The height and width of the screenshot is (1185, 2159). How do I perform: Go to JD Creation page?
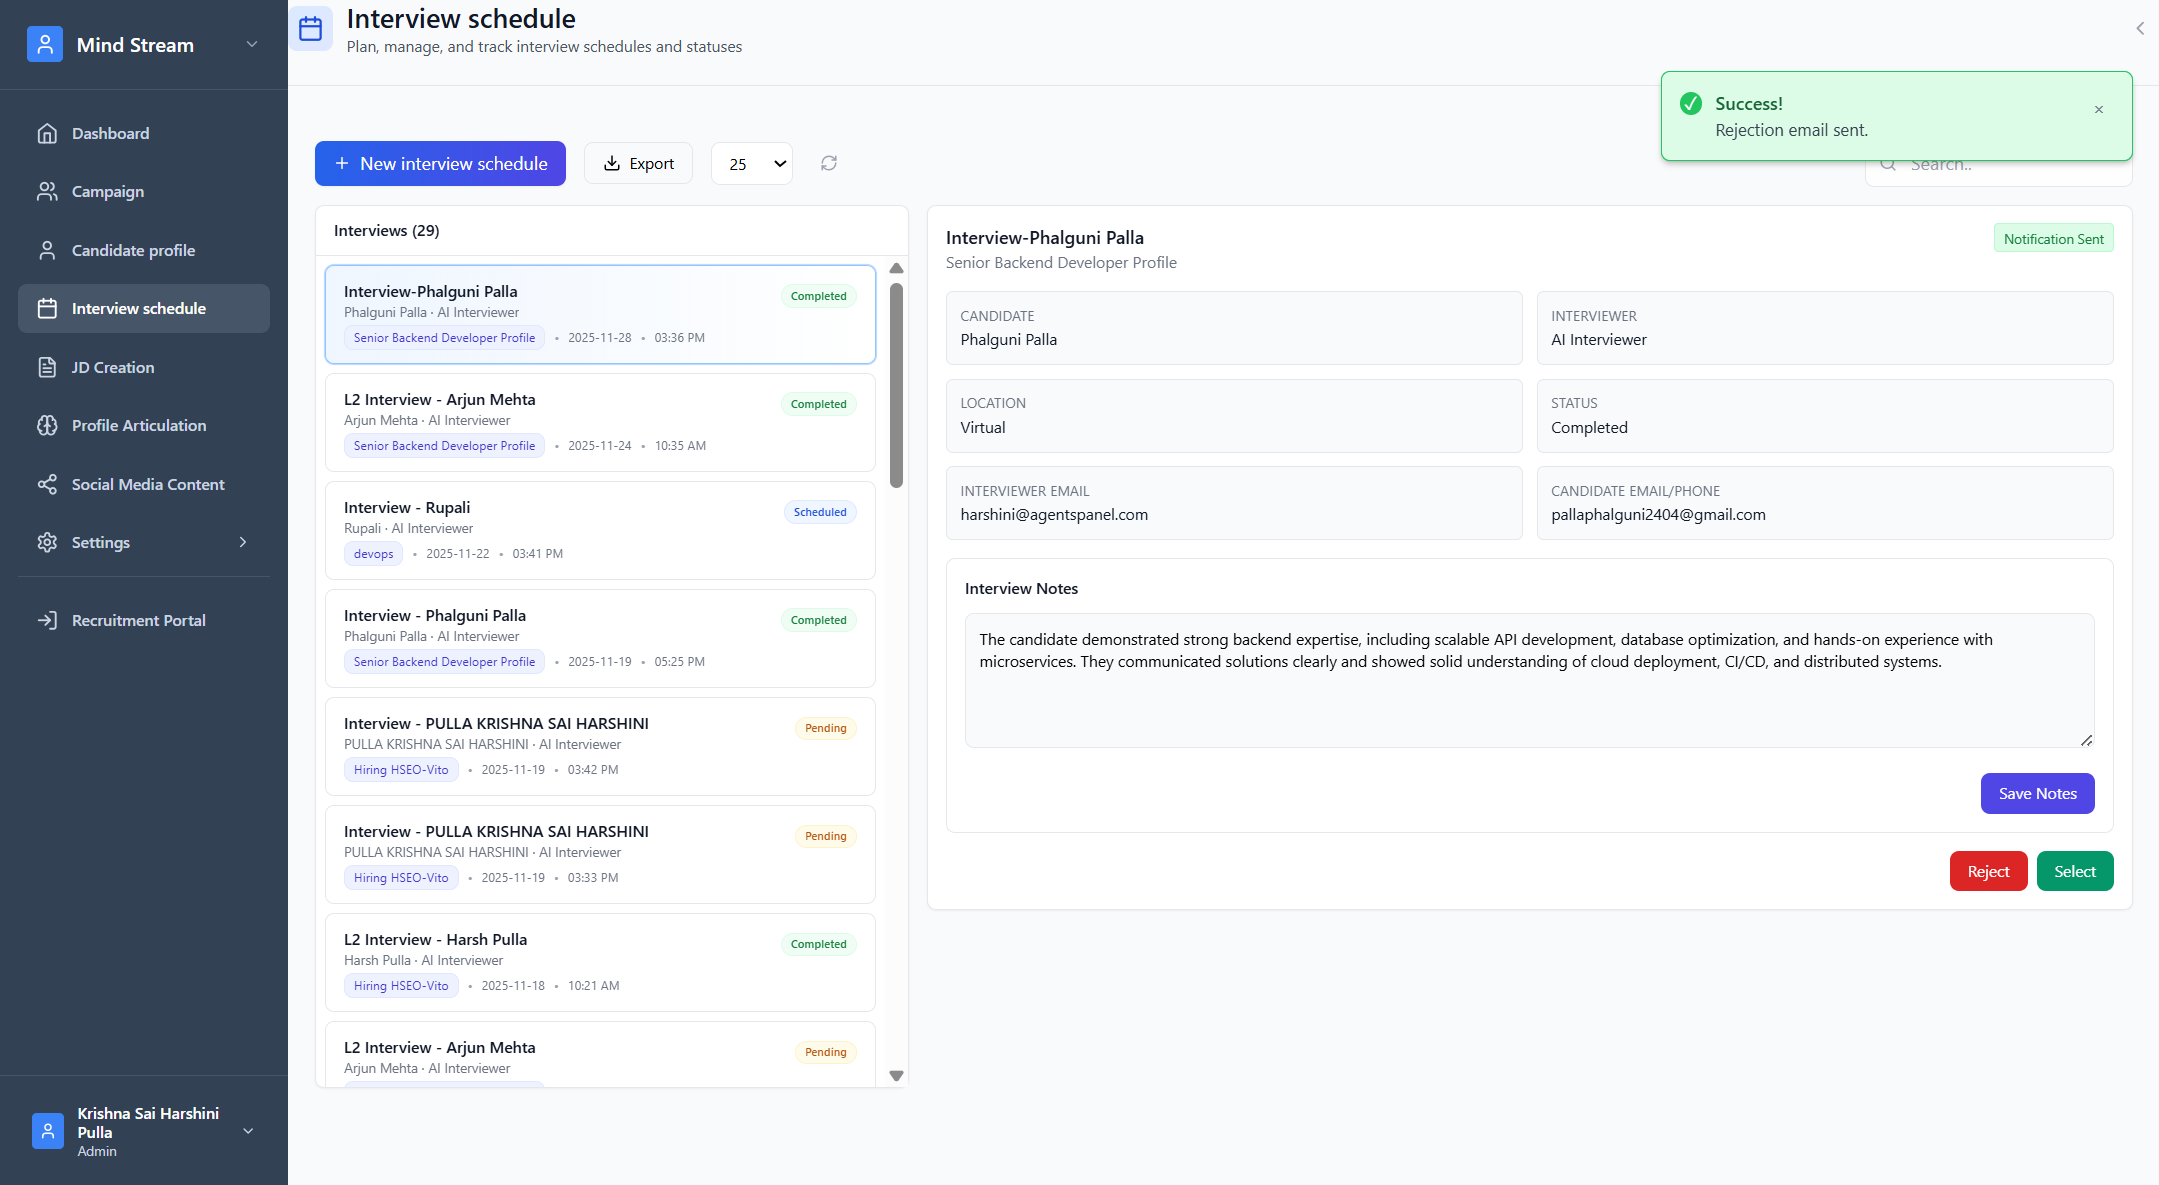point(113,367)
